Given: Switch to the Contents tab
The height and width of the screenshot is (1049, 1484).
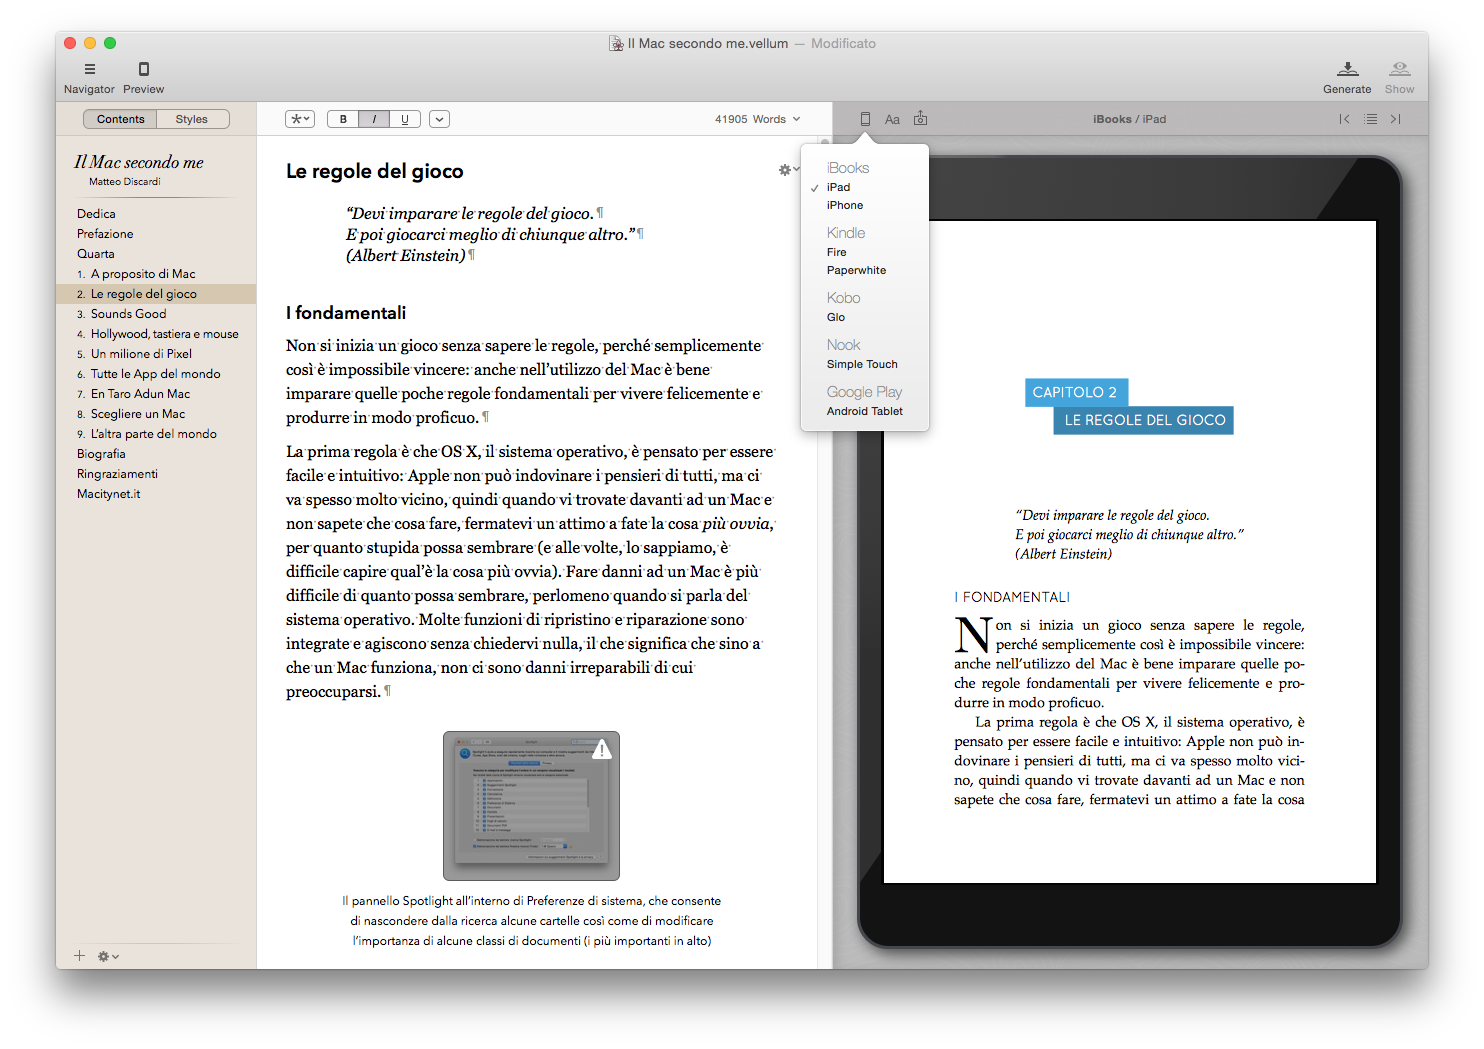Looking at the screenshot, I should click(121, 119).
